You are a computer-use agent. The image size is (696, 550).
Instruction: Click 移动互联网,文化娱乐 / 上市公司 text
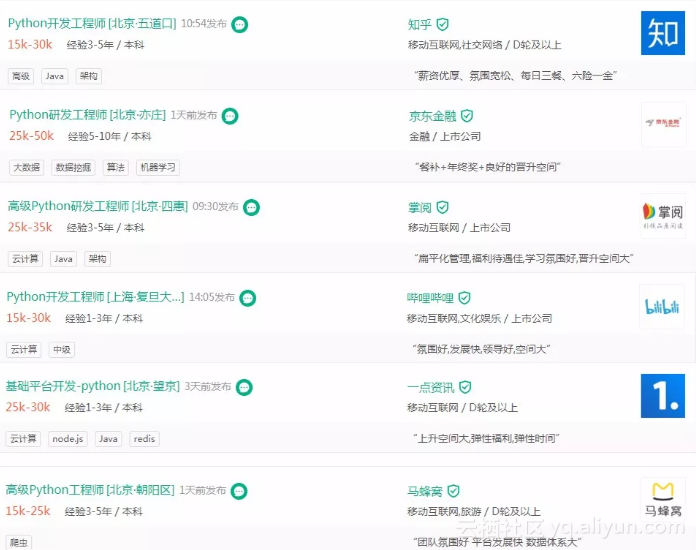(479, 318)
